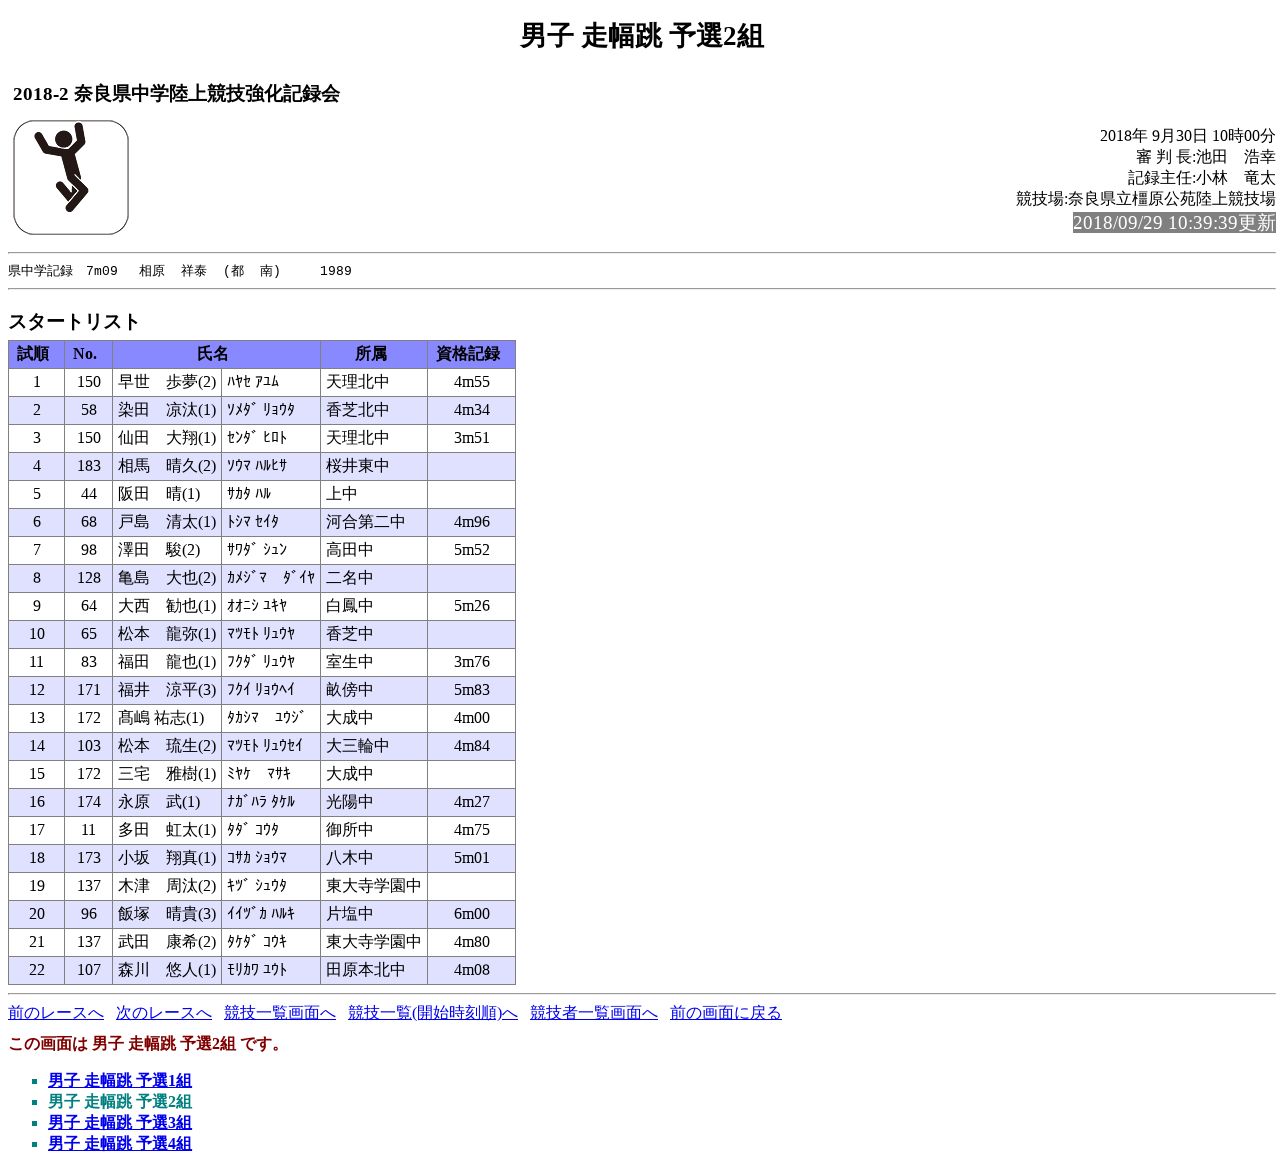Open 競技一覧(開始時刻順)へ link

pos(433,1013)
